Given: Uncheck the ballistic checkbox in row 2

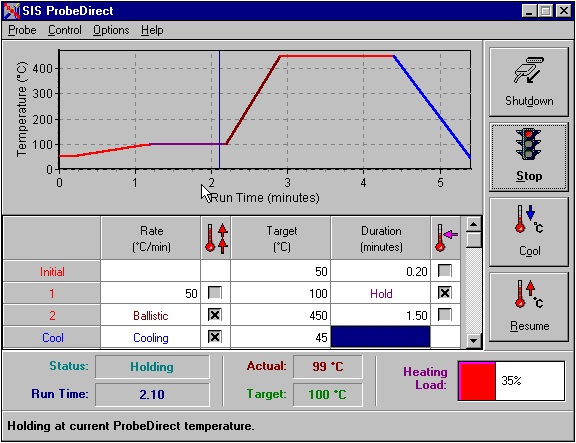Looking at the screenshot, I should coord(215,315).
